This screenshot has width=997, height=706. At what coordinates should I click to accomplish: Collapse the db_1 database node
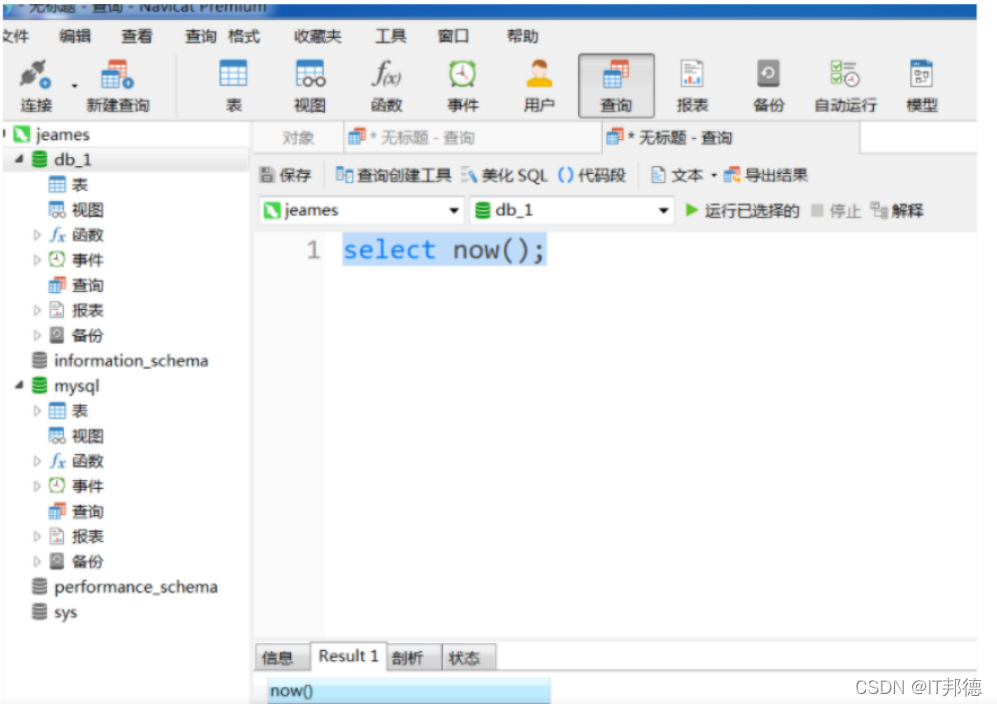point(19,159)
